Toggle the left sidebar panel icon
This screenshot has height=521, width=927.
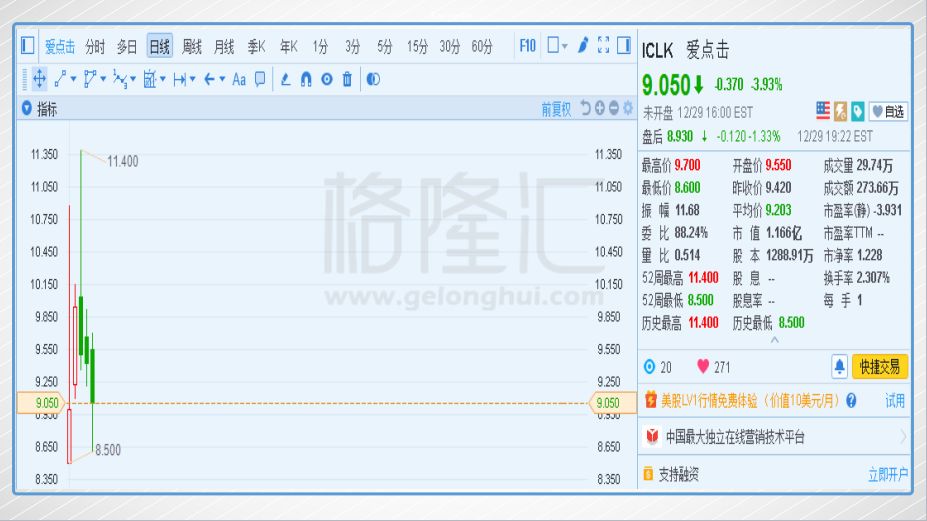(x=27, y=46)
